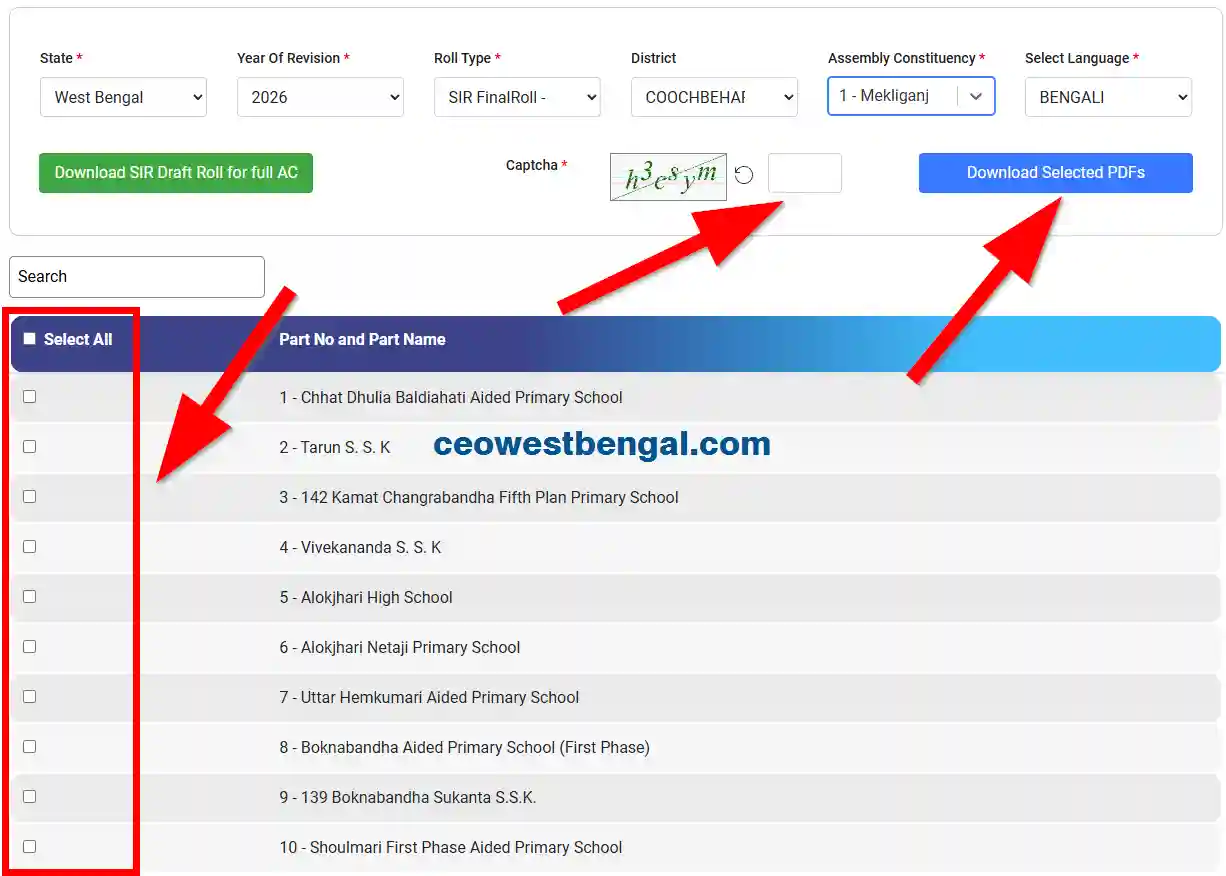
Task: Expand the Assembly Constituency chevron
Action: (x=976, y=96)
